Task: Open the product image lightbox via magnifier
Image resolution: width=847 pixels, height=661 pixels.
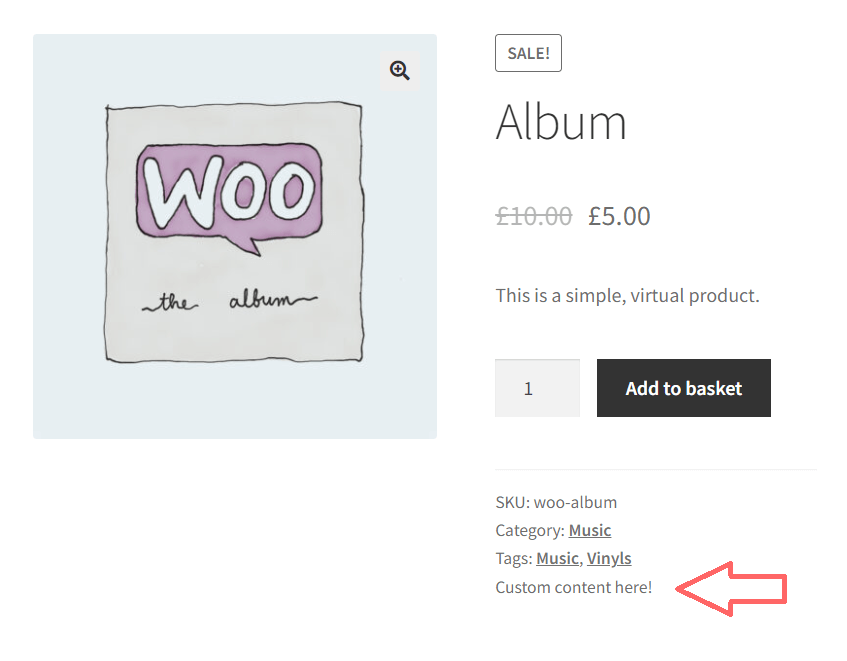Action: pos(400,70)
